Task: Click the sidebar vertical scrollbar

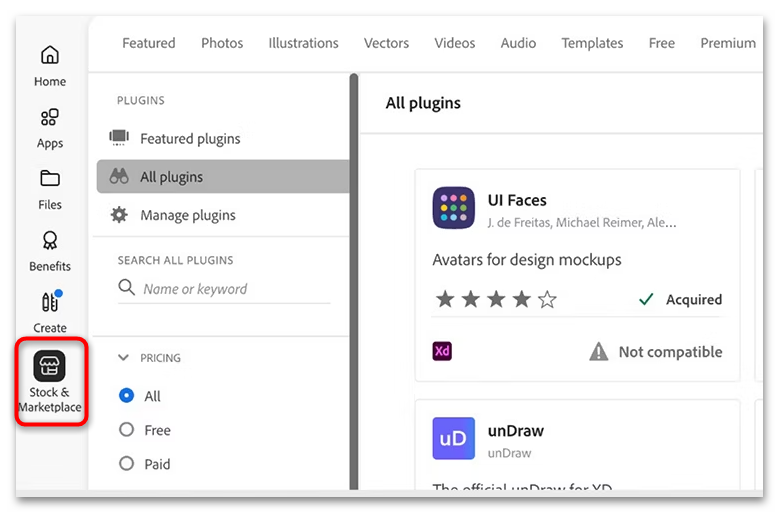Action: coord(354,282)
